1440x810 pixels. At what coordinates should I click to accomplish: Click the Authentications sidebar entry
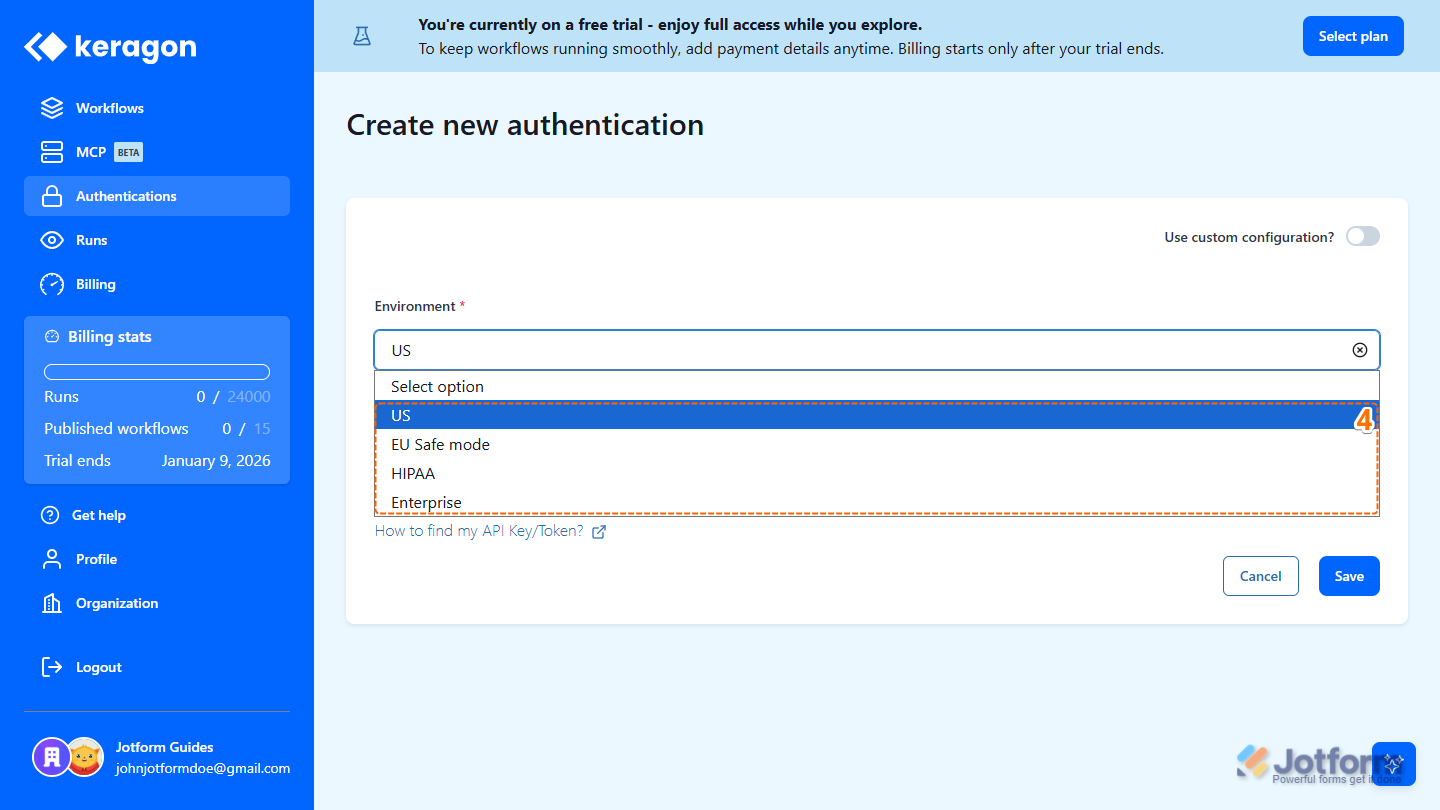pyautogui.click(x=126, y=195)
